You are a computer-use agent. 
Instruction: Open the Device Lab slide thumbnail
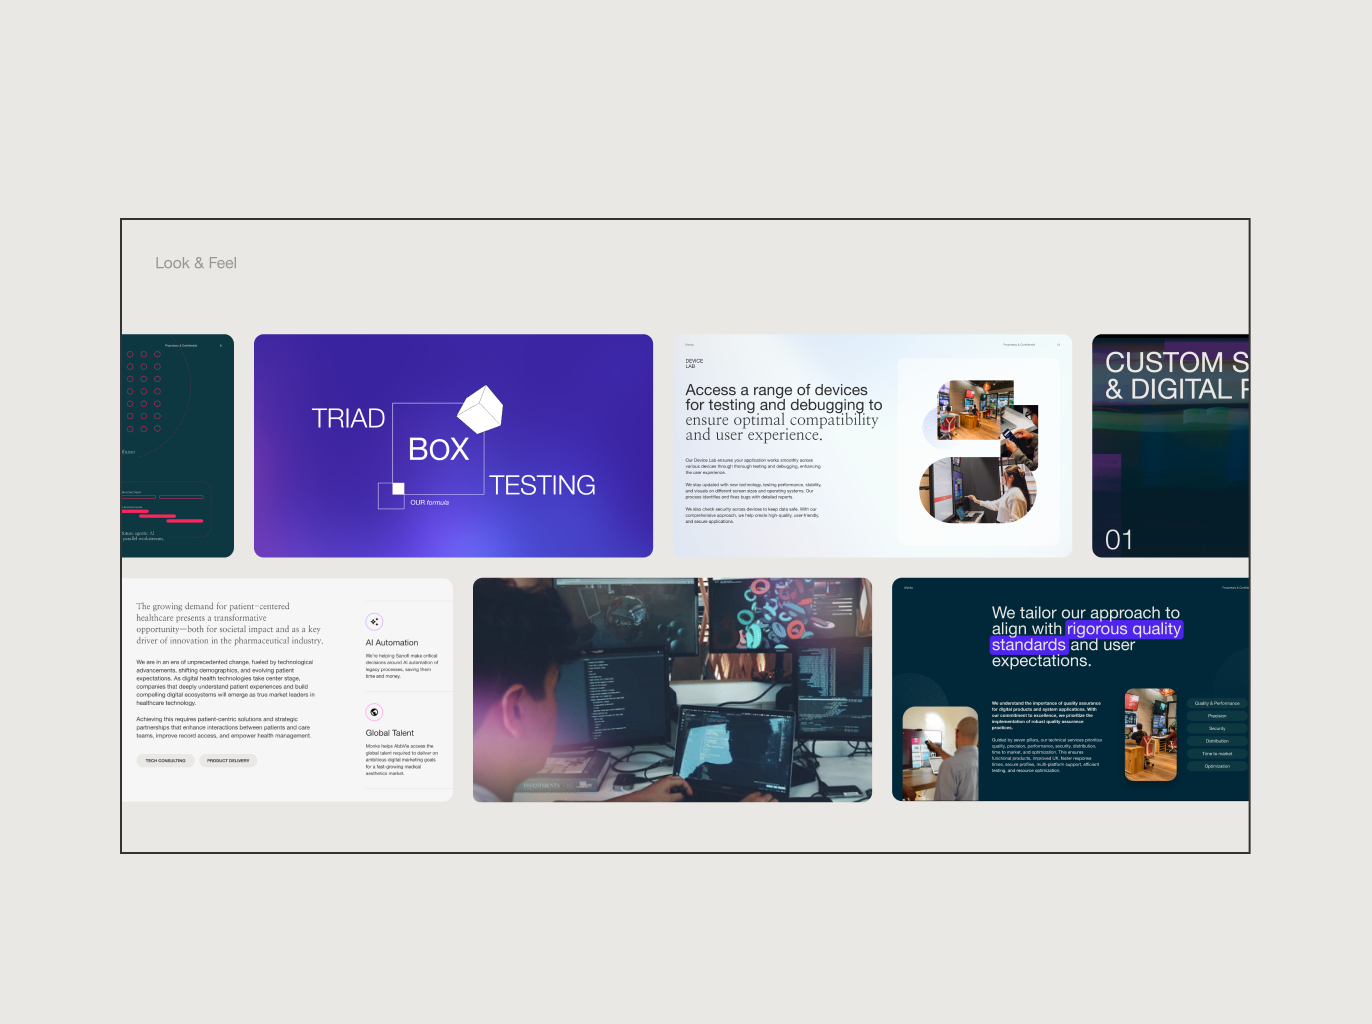click(872, 446)
